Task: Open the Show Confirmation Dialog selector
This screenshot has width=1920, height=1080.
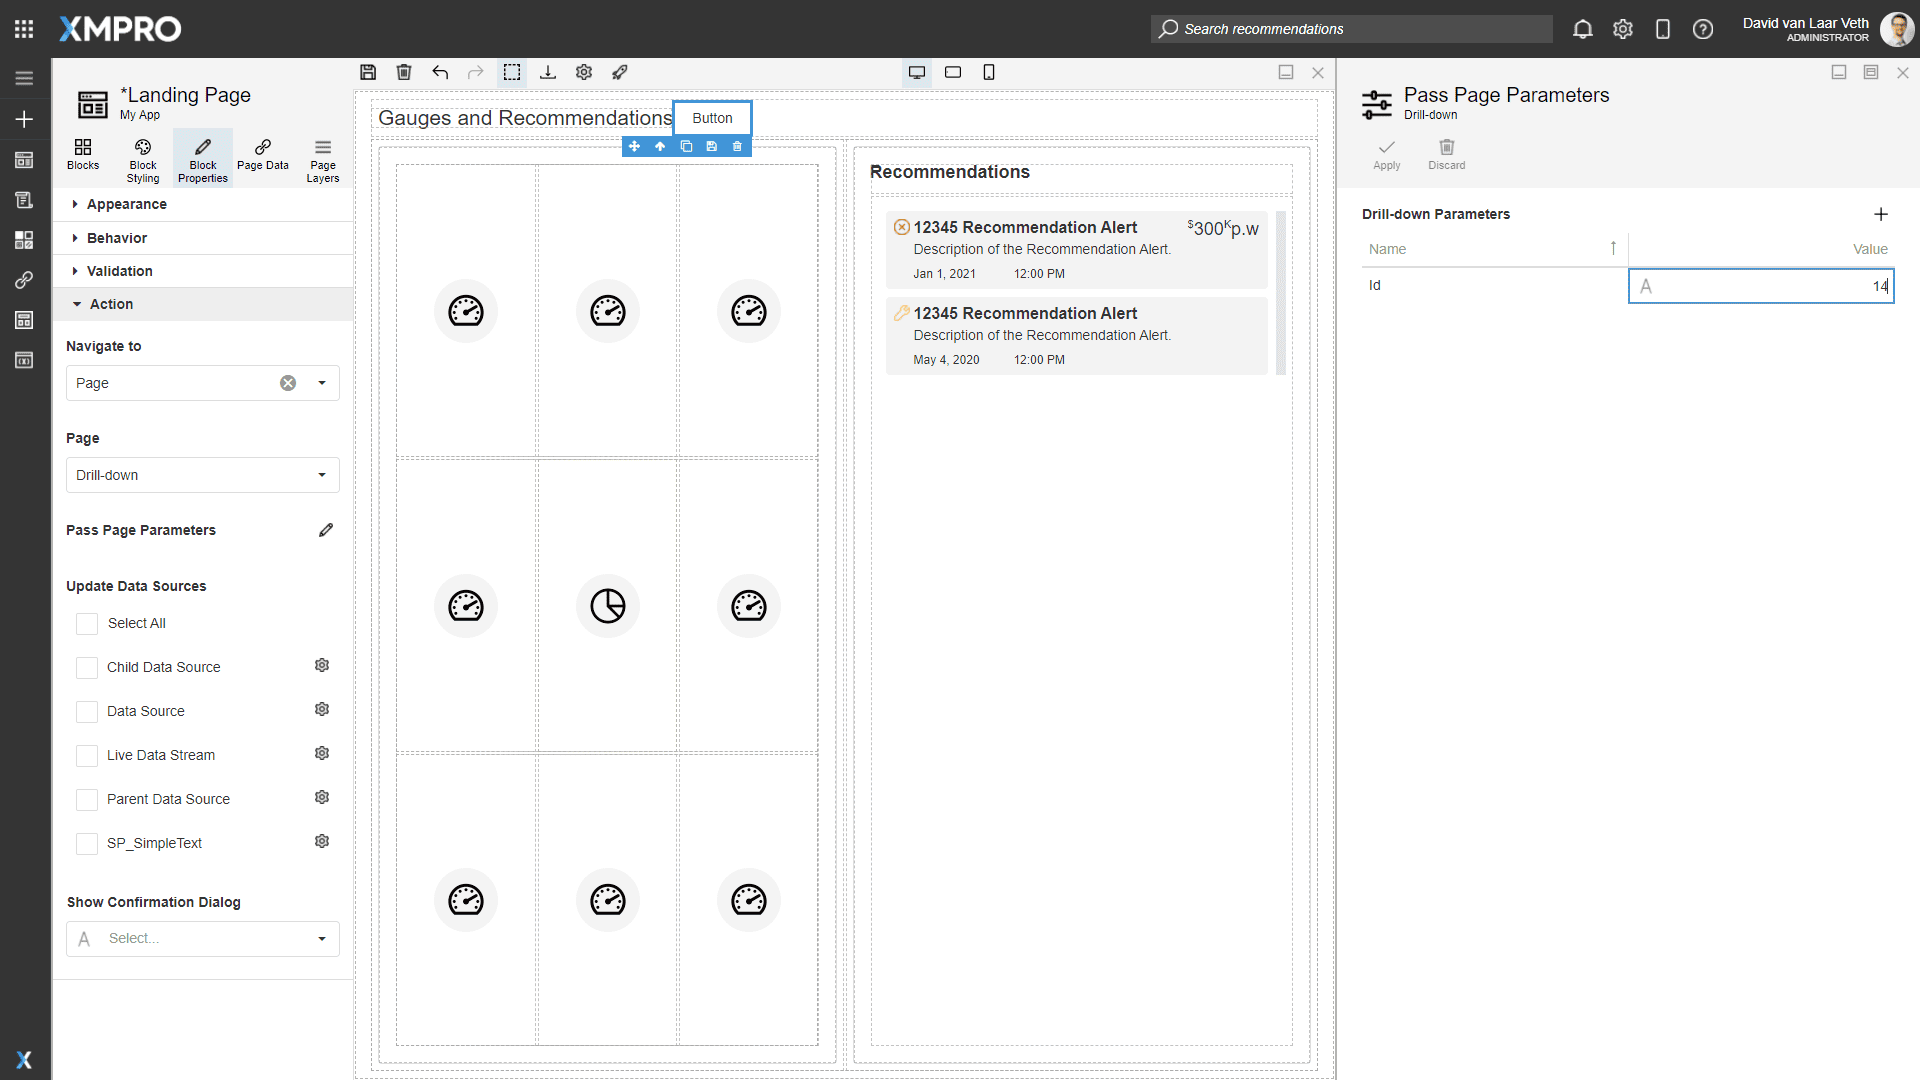Action: coord(202,938)
